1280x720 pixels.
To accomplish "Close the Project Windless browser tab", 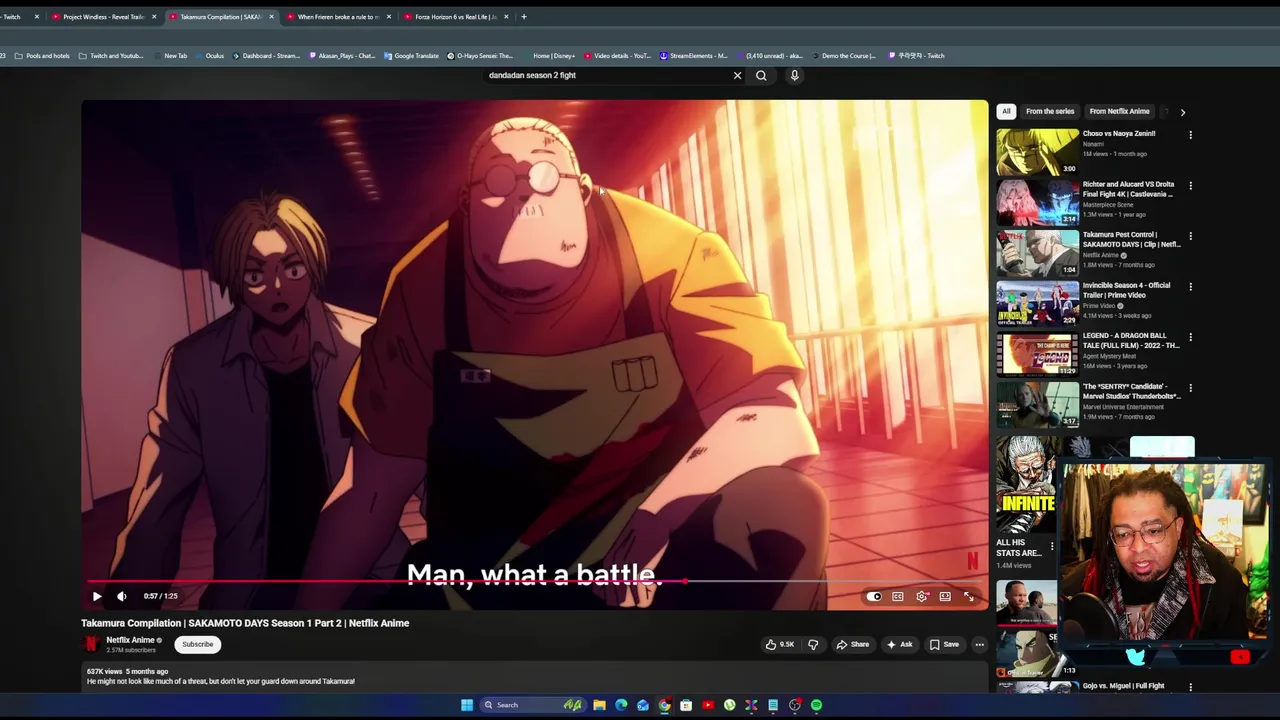I will 154,17.
